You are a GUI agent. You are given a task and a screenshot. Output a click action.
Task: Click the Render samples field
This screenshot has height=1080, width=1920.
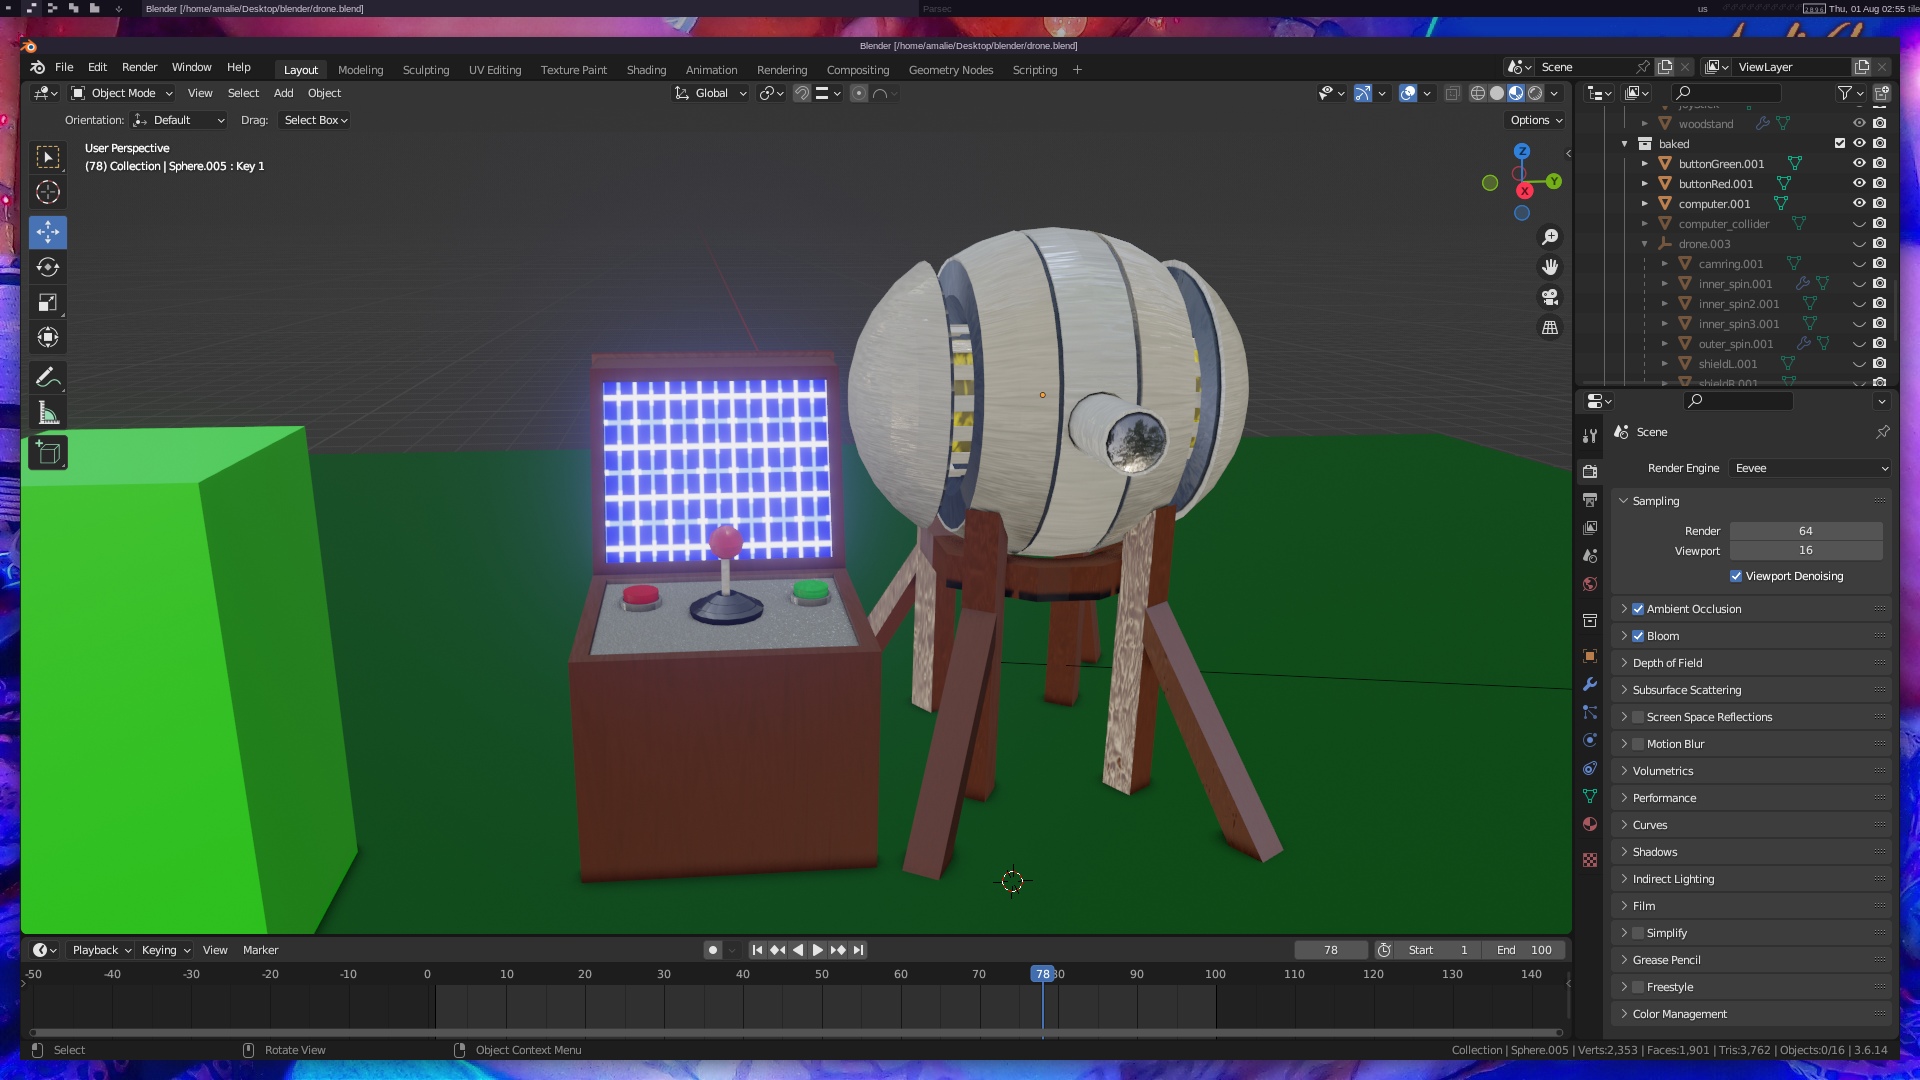click(1805, 531)
